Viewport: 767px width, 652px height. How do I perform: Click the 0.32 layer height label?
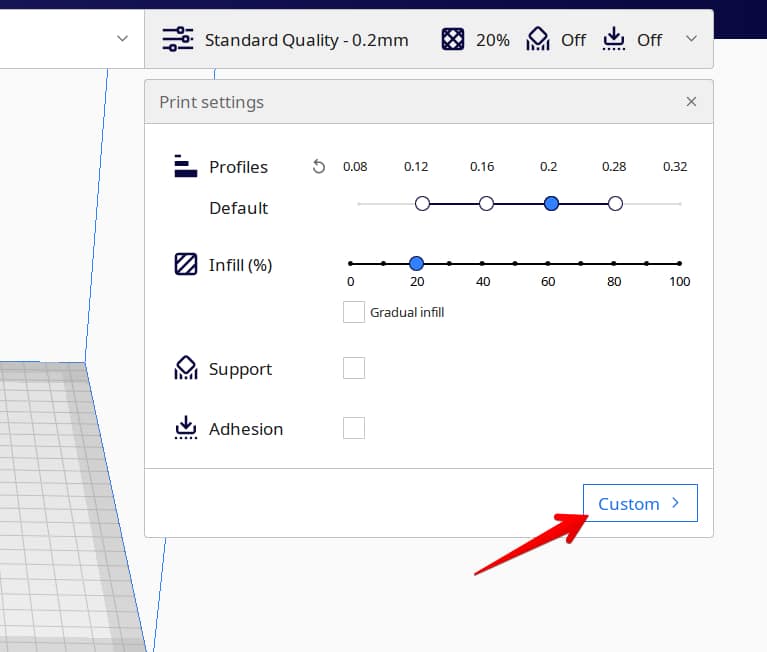click(x=675, y=166)
